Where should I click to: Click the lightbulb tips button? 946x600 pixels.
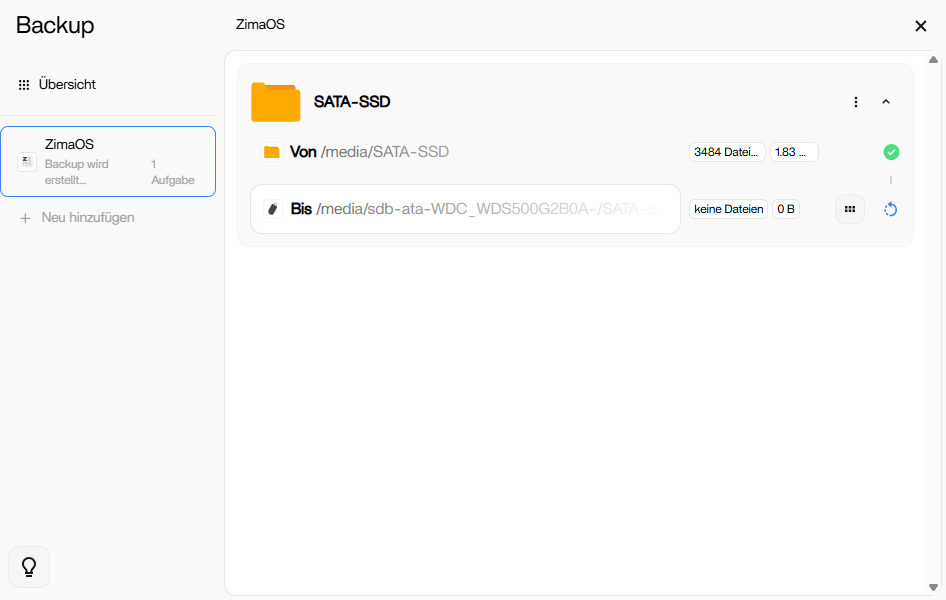pos(29,567)
